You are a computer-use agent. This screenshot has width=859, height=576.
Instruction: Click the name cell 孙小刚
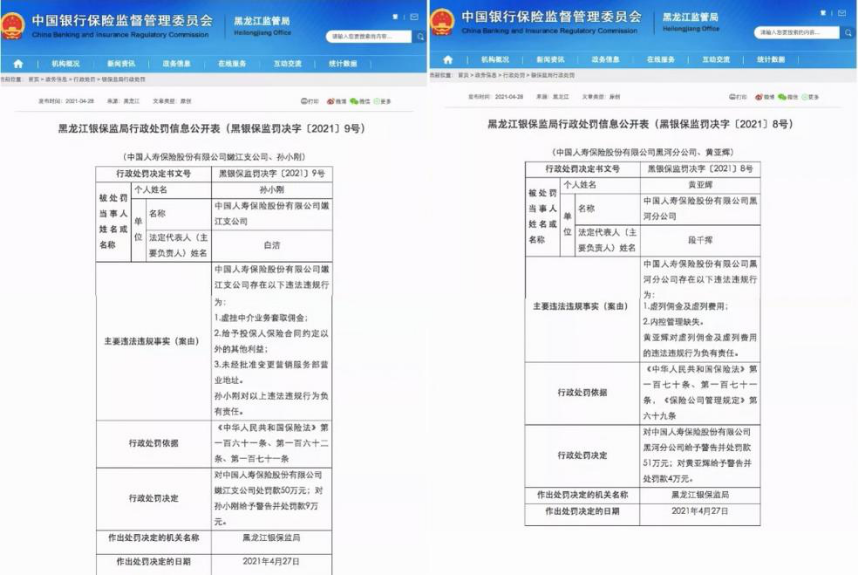(x=272, y=190)
